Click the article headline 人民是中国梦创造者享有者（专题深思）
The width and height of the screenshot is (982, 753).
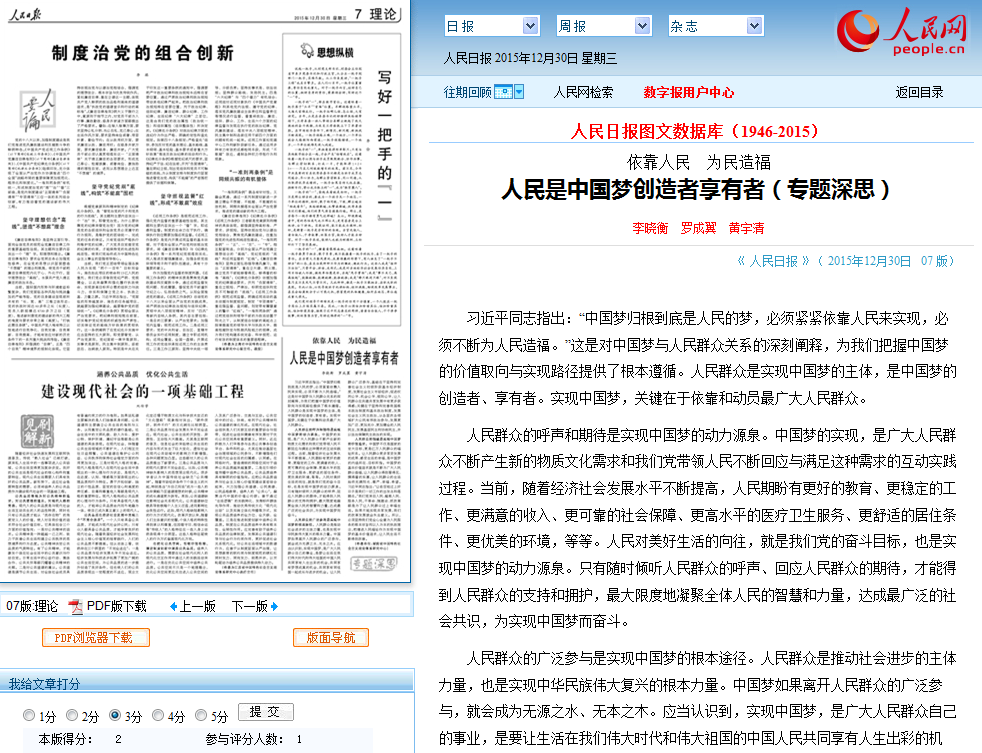(x=696, y=189)
